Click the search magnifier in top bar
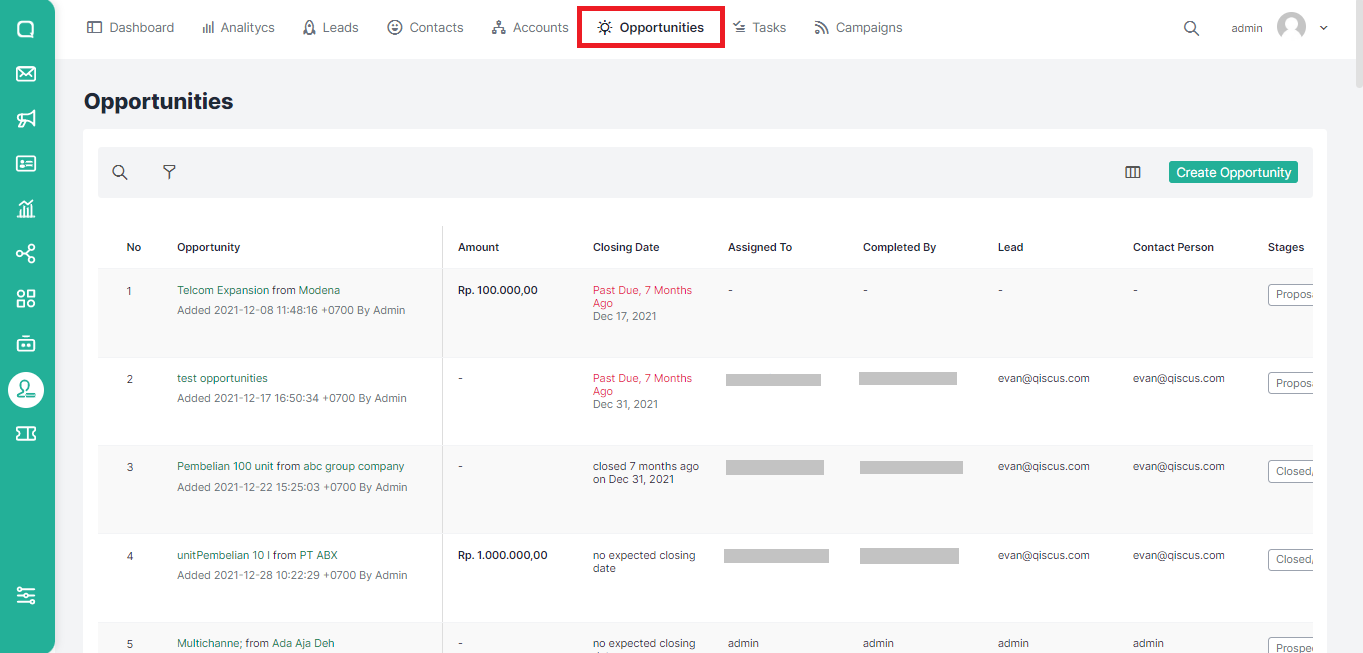 [1191, 28]
